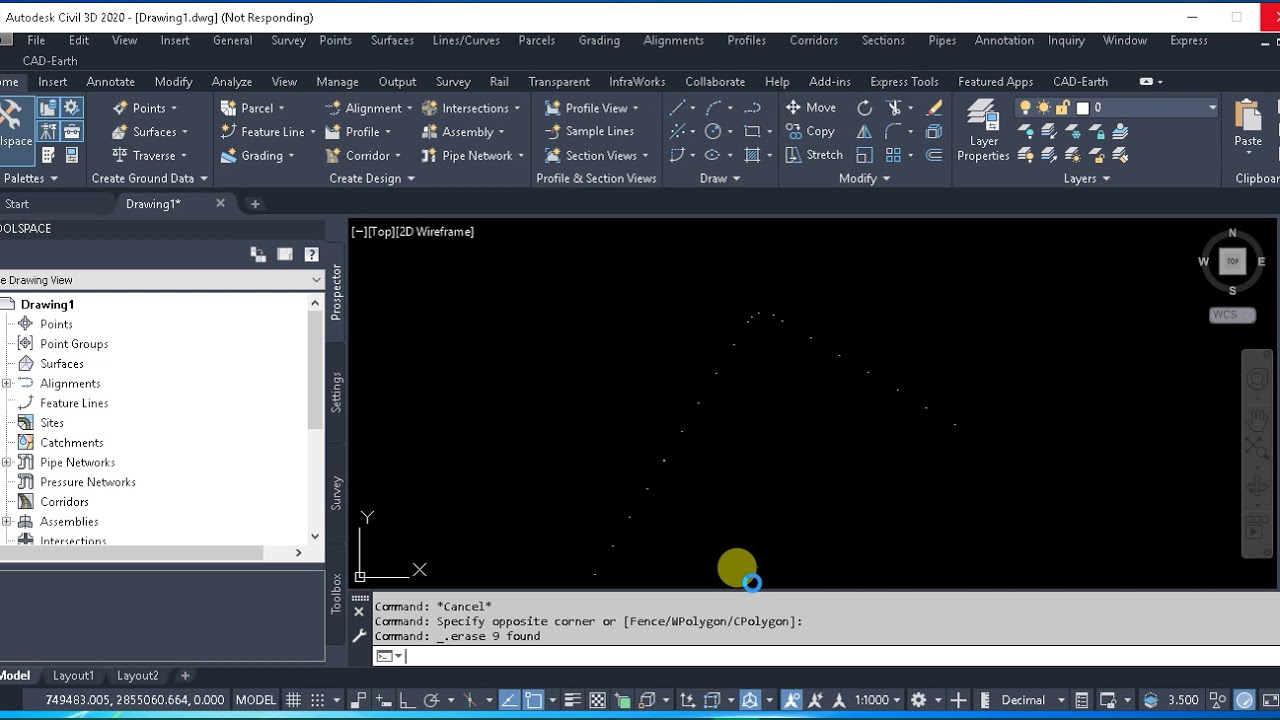Open the Corridors menu in menu bar
1280x720 pixels.
point(813,40)
